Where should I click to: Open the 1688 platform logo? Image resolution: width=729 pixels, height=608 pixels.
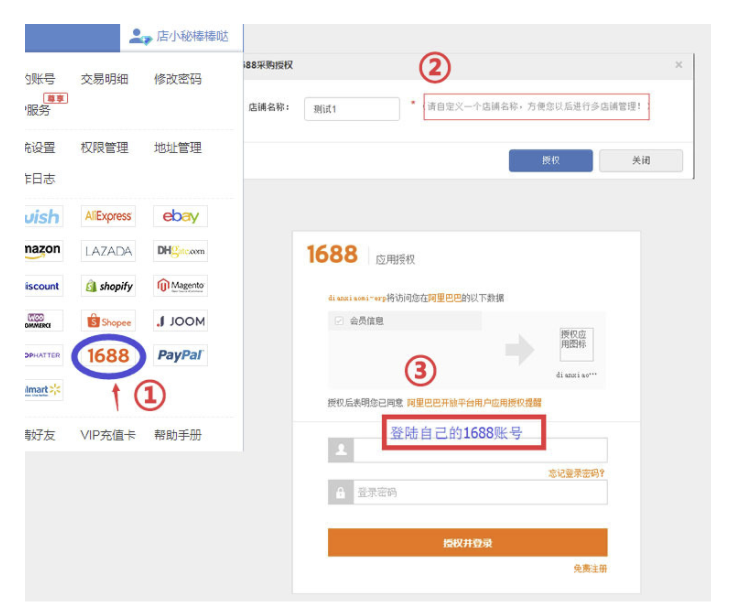[108, 356]
